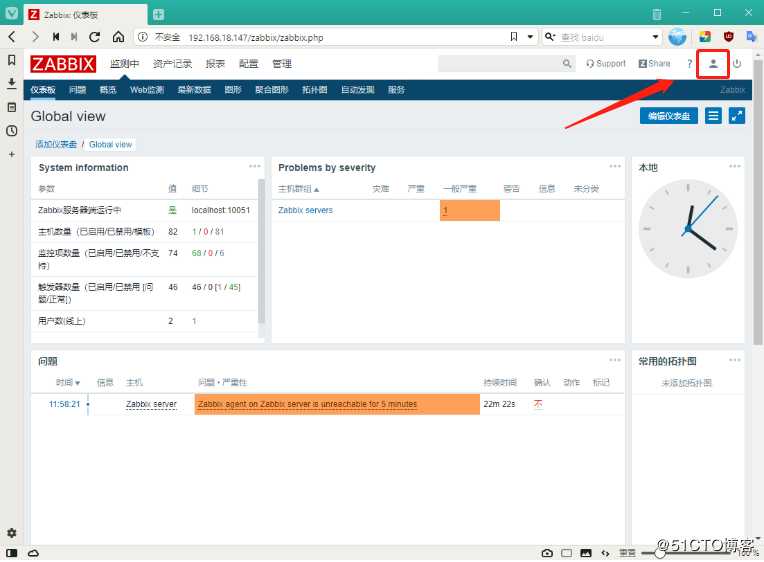Click the red shield extension icon
The width and height of the screenshot is (764, 562).
(728, 37)
